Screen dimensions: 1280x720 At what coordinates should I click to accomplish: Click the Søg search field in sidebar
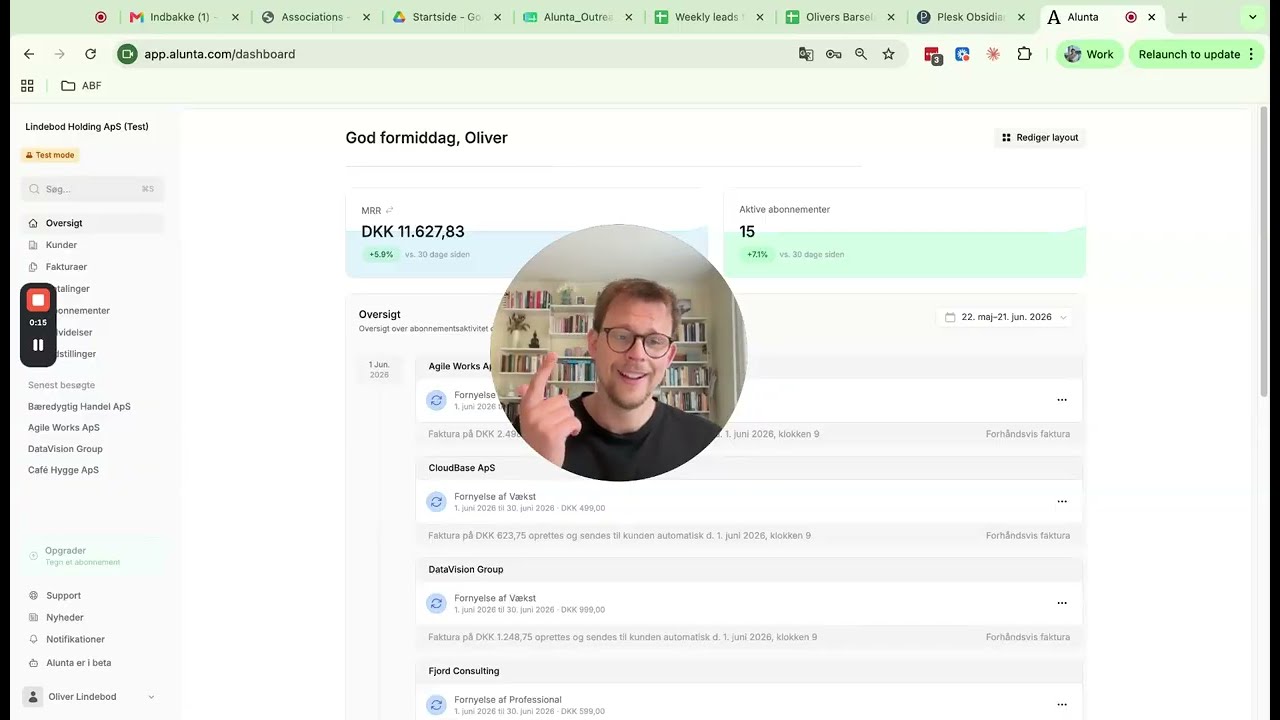click(x=93, y=189)
